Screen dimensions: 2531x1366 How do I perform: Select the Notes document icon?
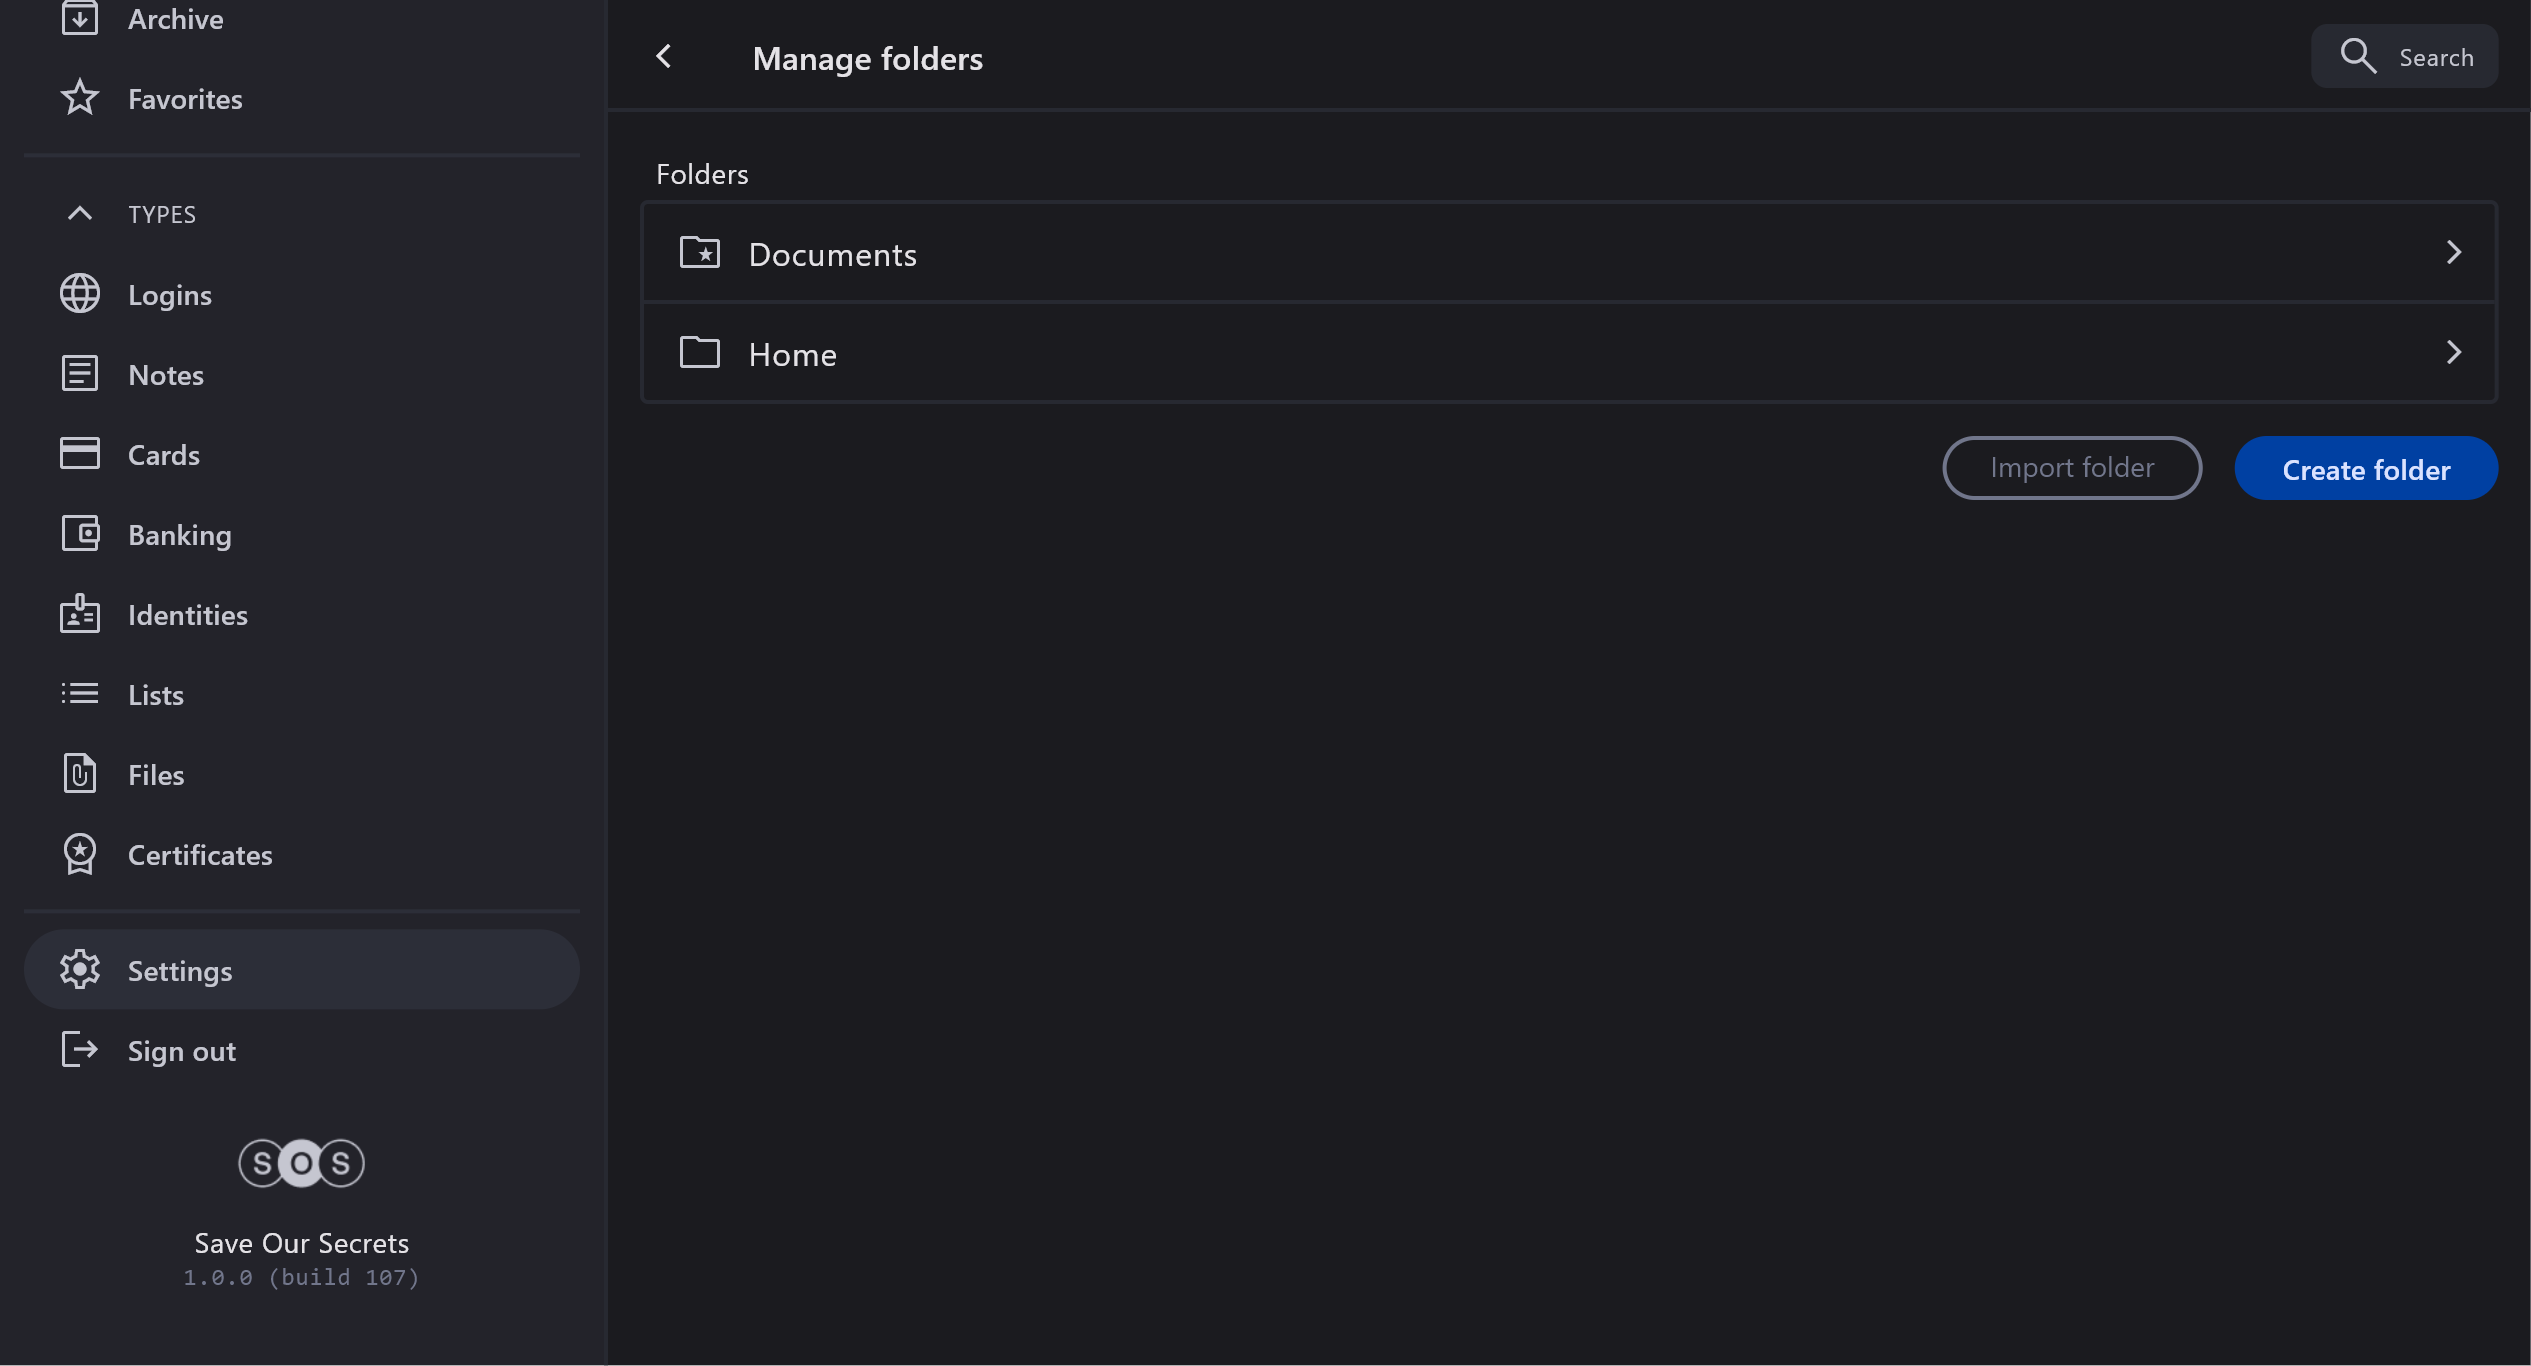coord(79,374)
